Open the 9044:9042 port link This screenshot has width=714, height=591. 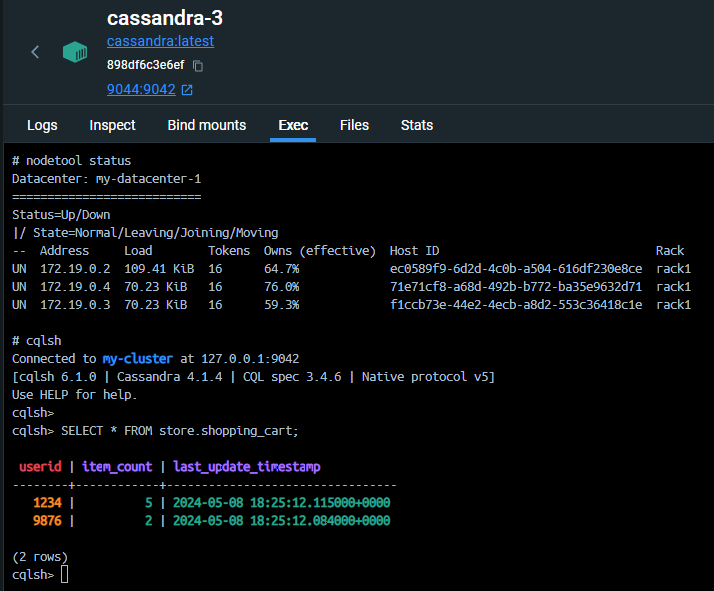[141, 89]
